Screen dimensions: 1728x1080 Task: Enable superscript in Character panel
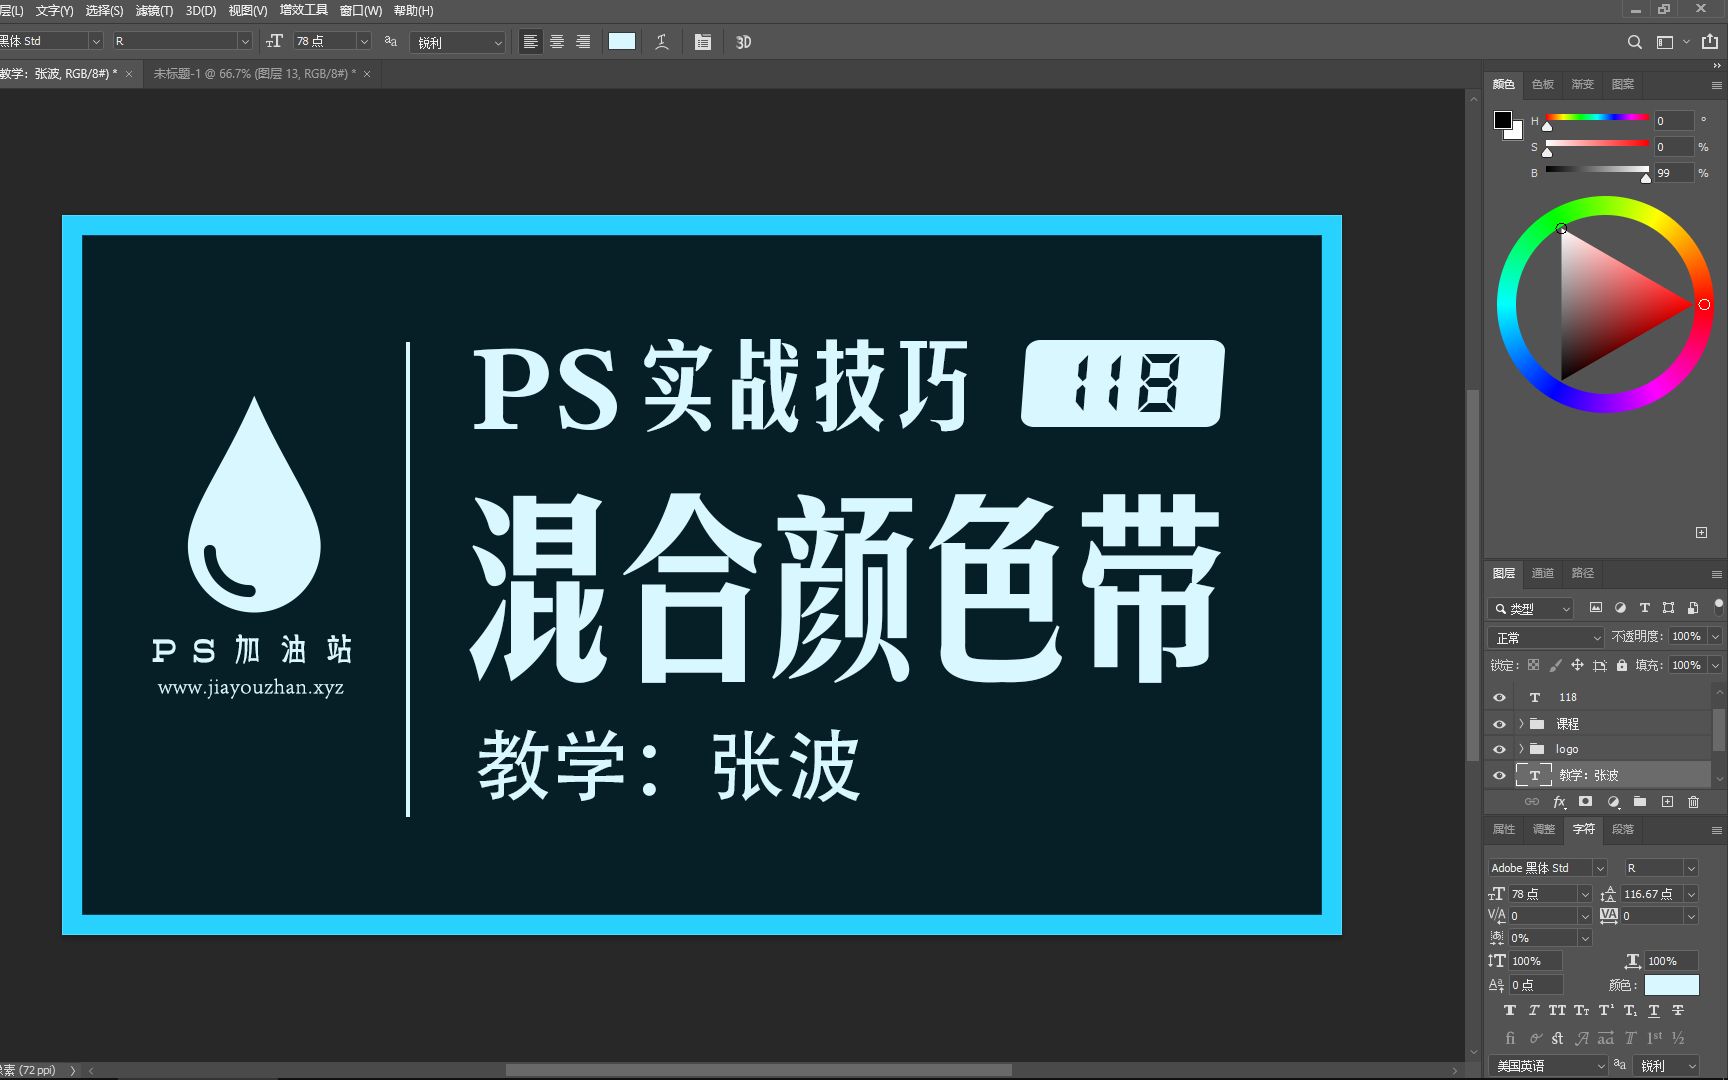click(x=1605, y=1011)
